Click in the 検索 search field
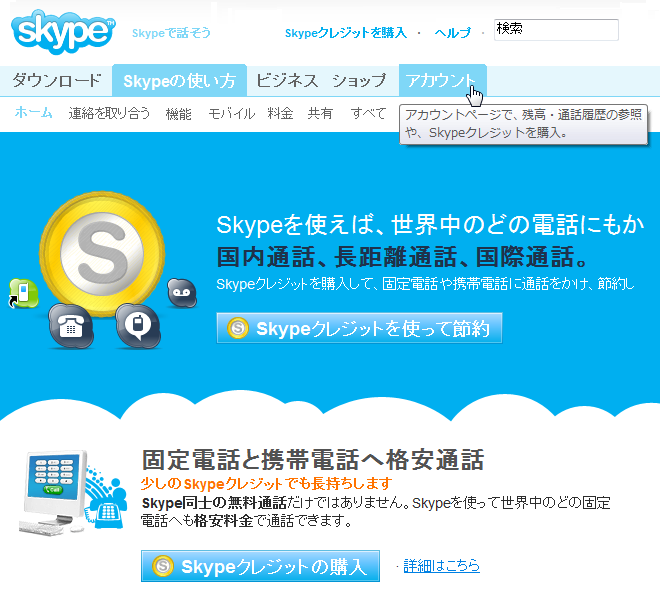The width and height of the screenshot is (660, 600). tap(555, 30)
